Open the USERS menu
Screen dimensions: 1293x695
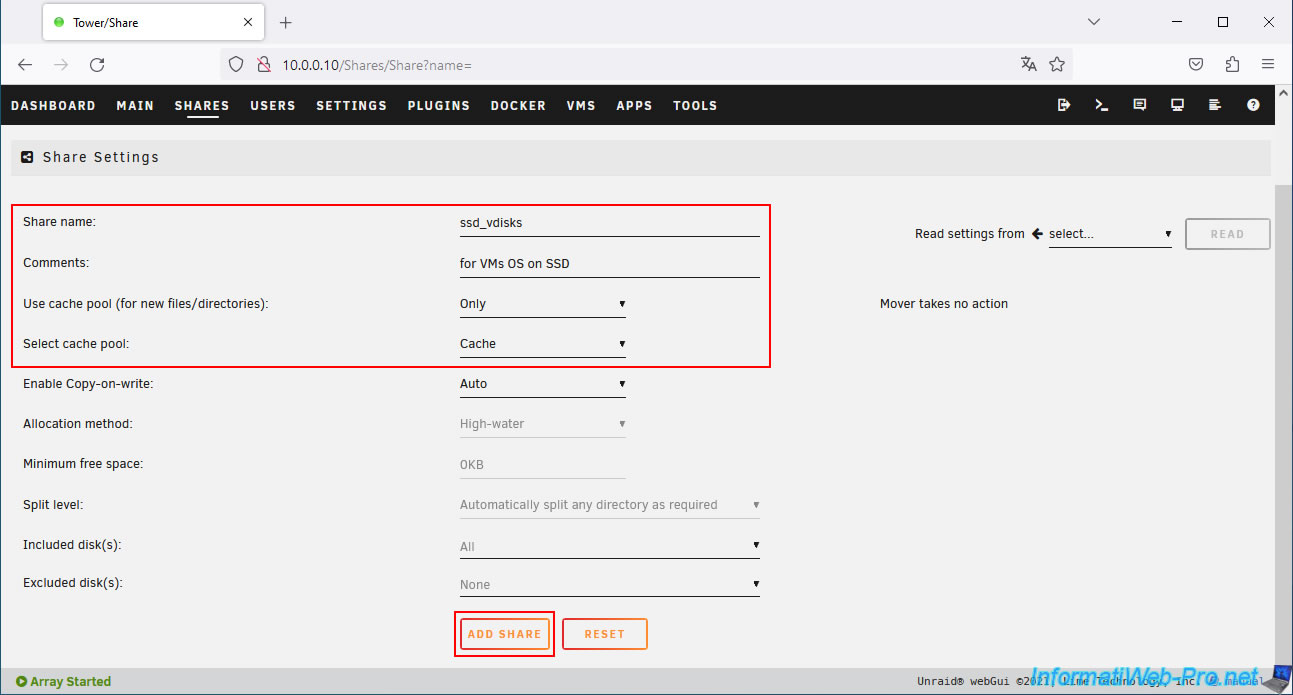(x=273, y=105)
